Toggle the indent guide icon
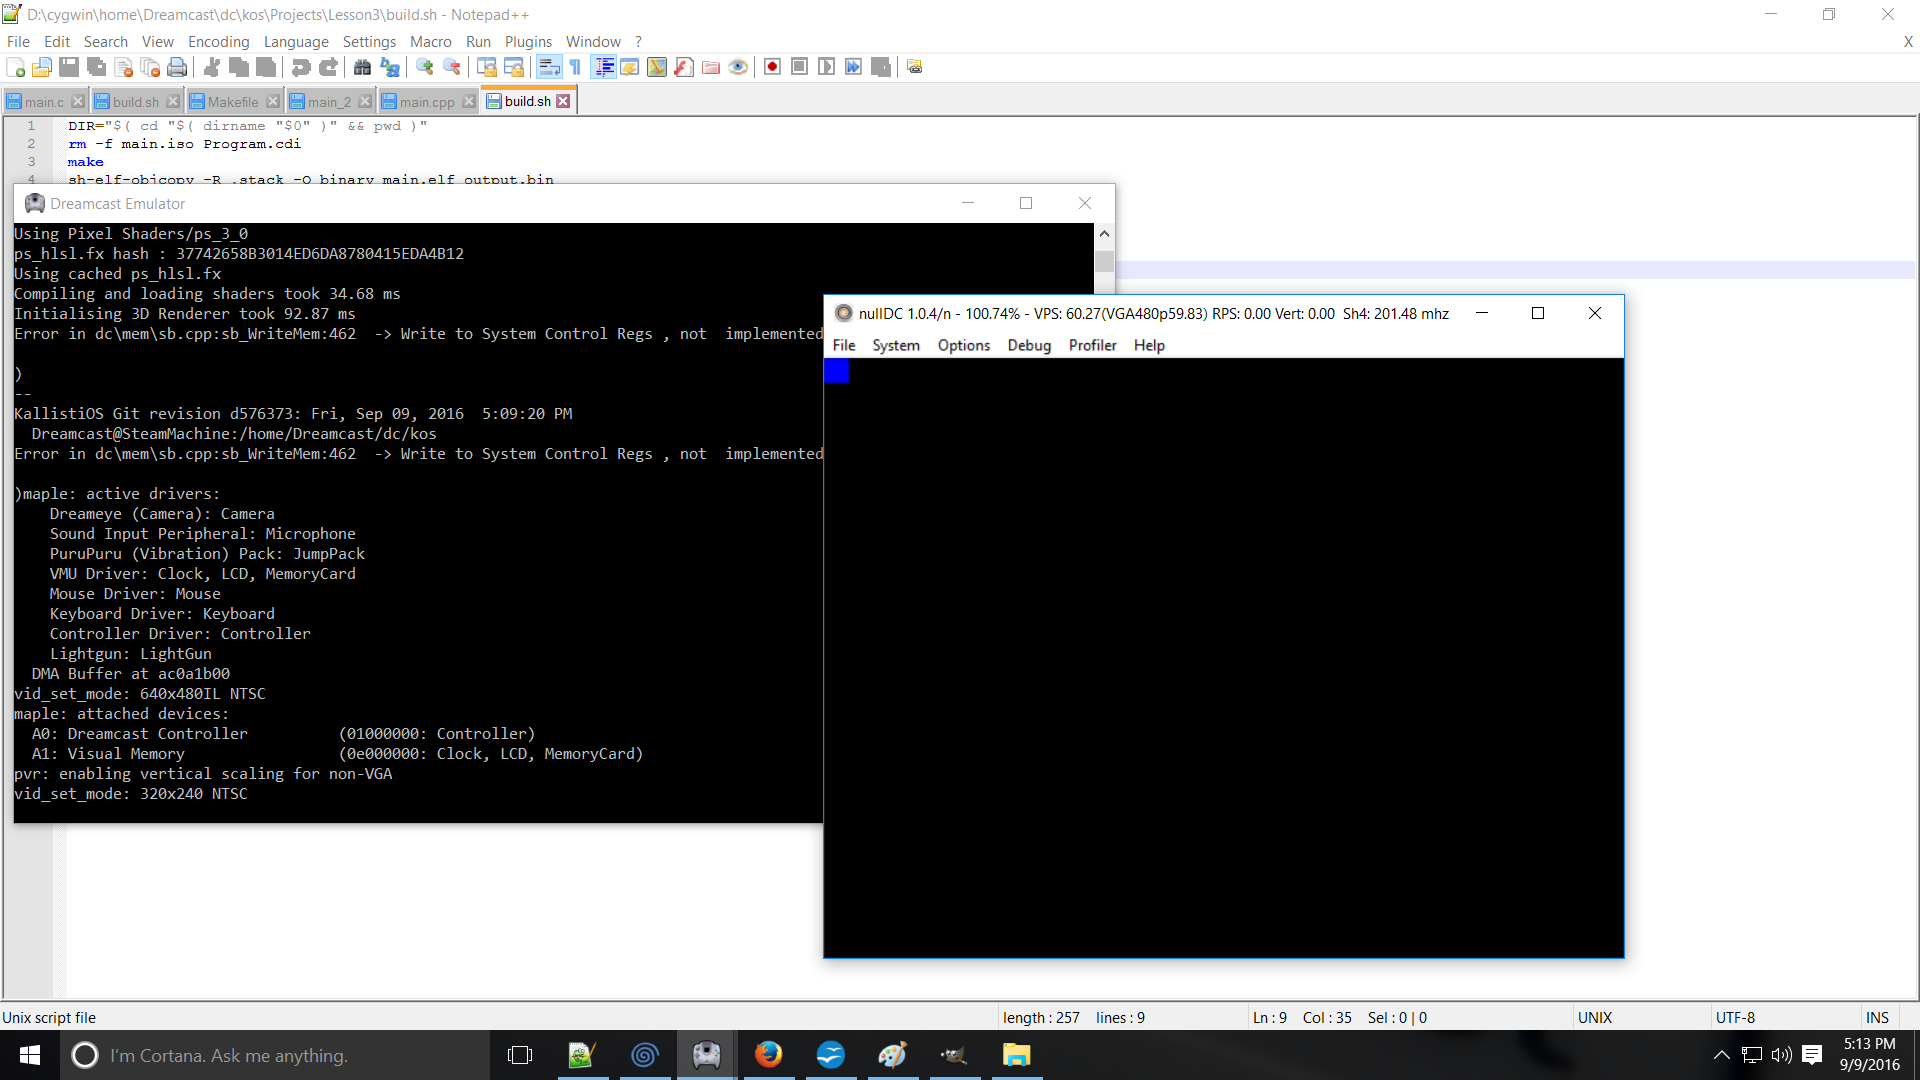The width and height of the screenshot is (1920, 1080). coord(604,67)
